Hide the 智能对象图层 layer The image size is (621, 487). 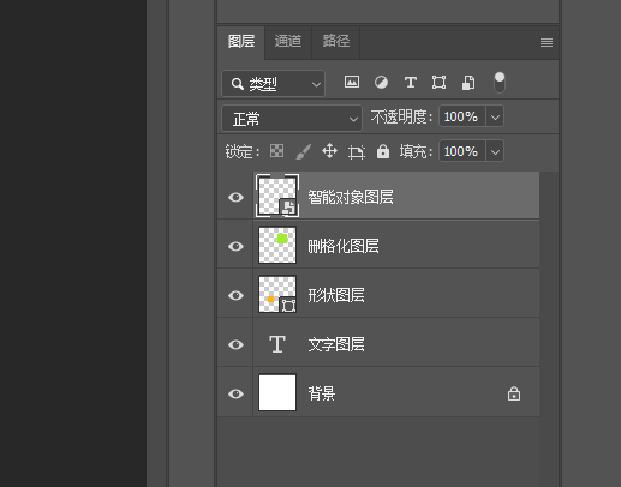(236, 197)
